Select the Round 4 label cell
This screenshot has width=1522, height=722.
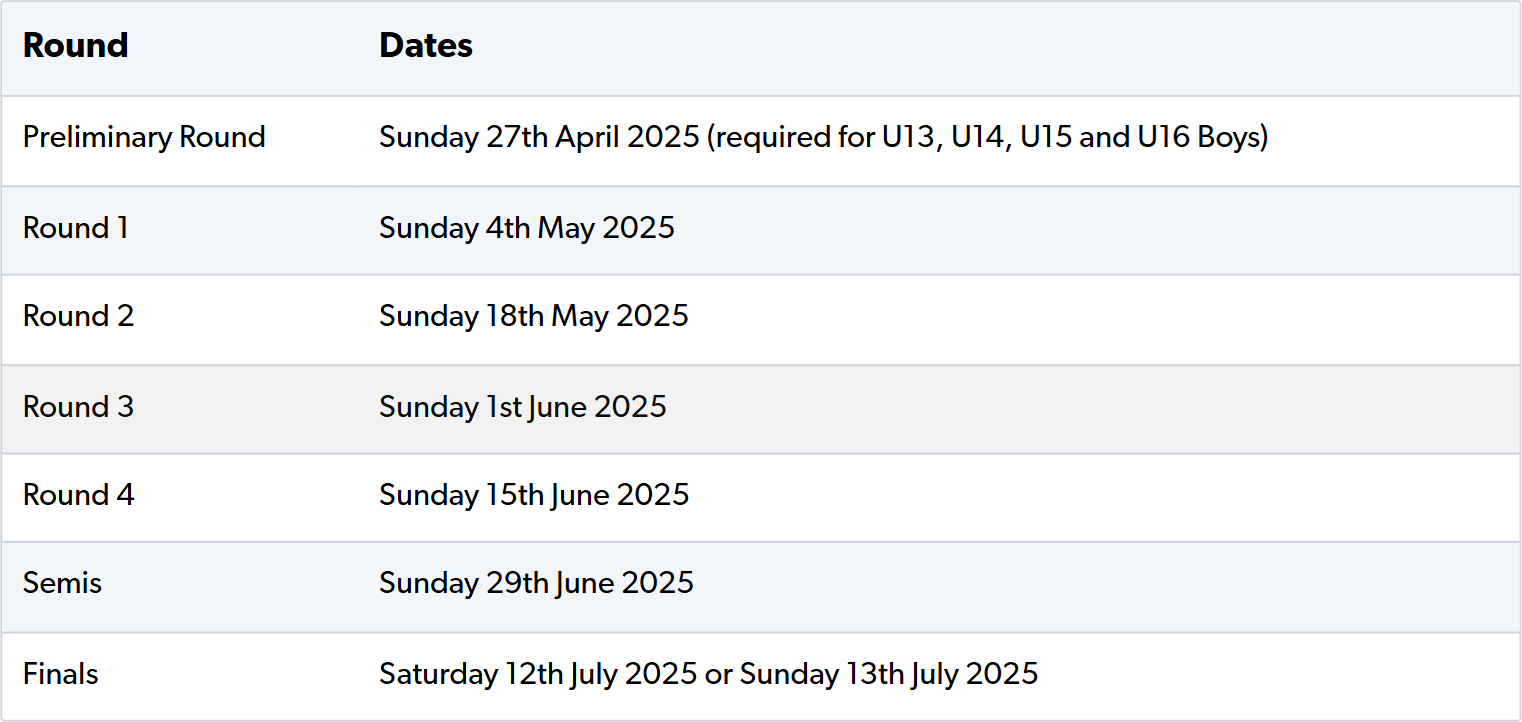coord(78,495)
